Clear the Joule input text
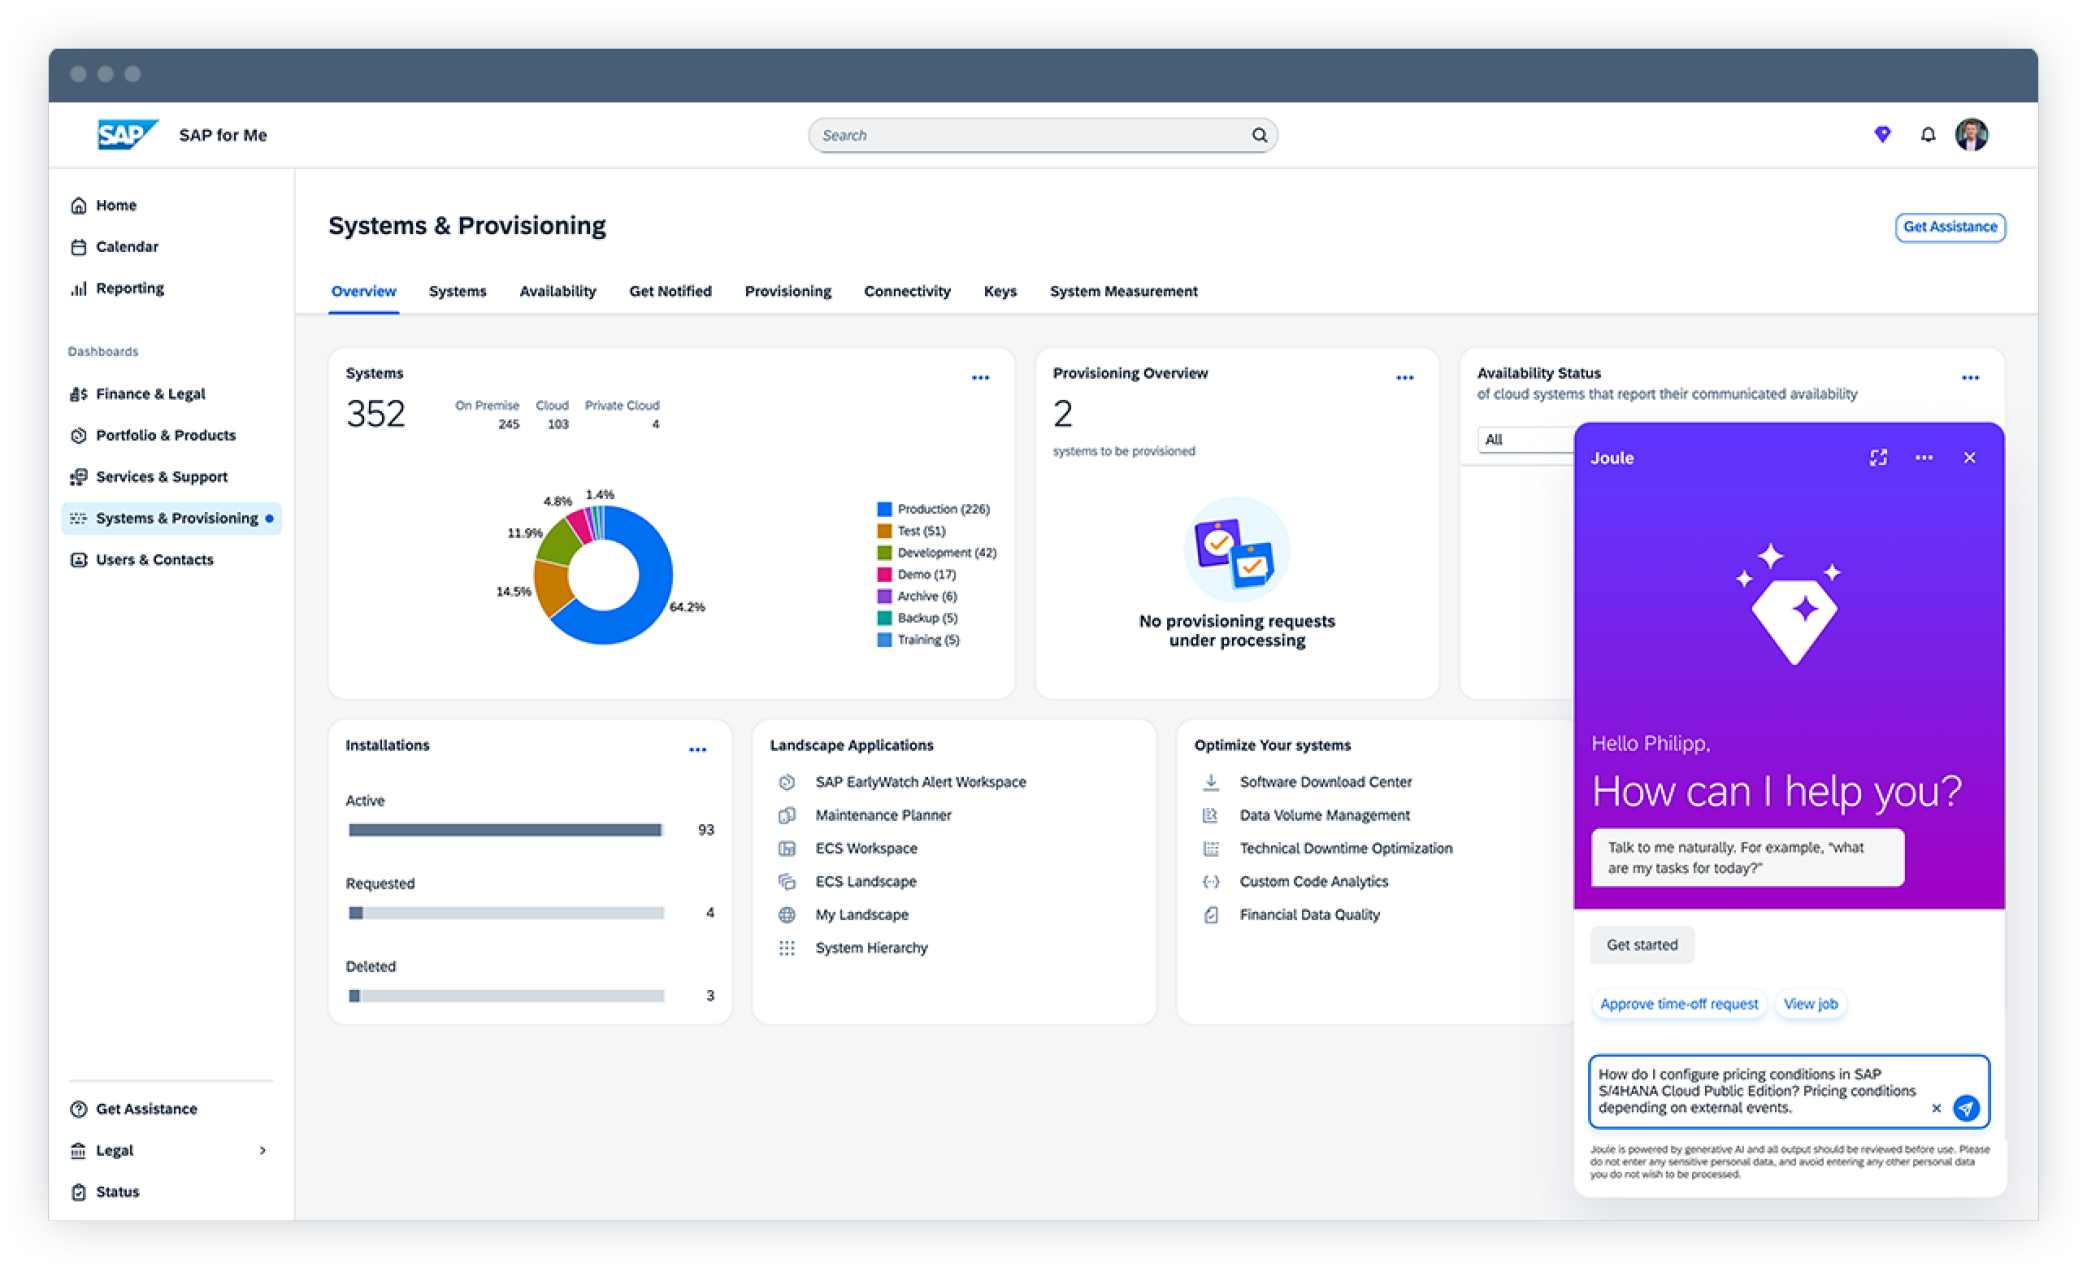 click(1936, 1108)
